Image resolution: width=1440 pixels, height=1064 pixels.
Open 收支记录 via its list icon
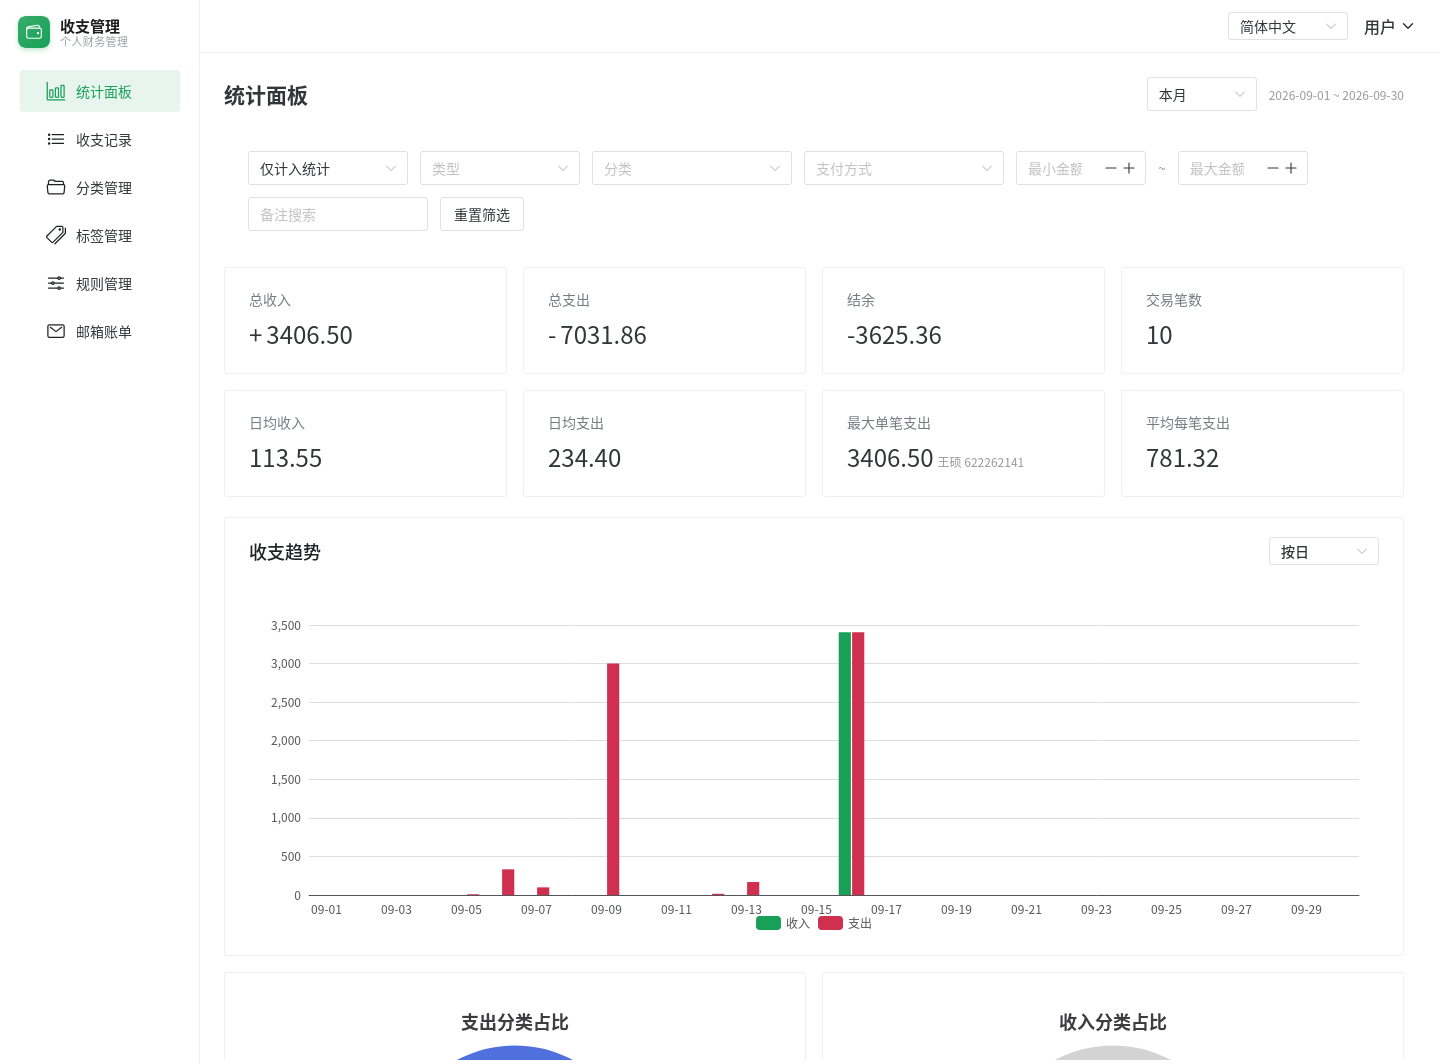[56, 140]
